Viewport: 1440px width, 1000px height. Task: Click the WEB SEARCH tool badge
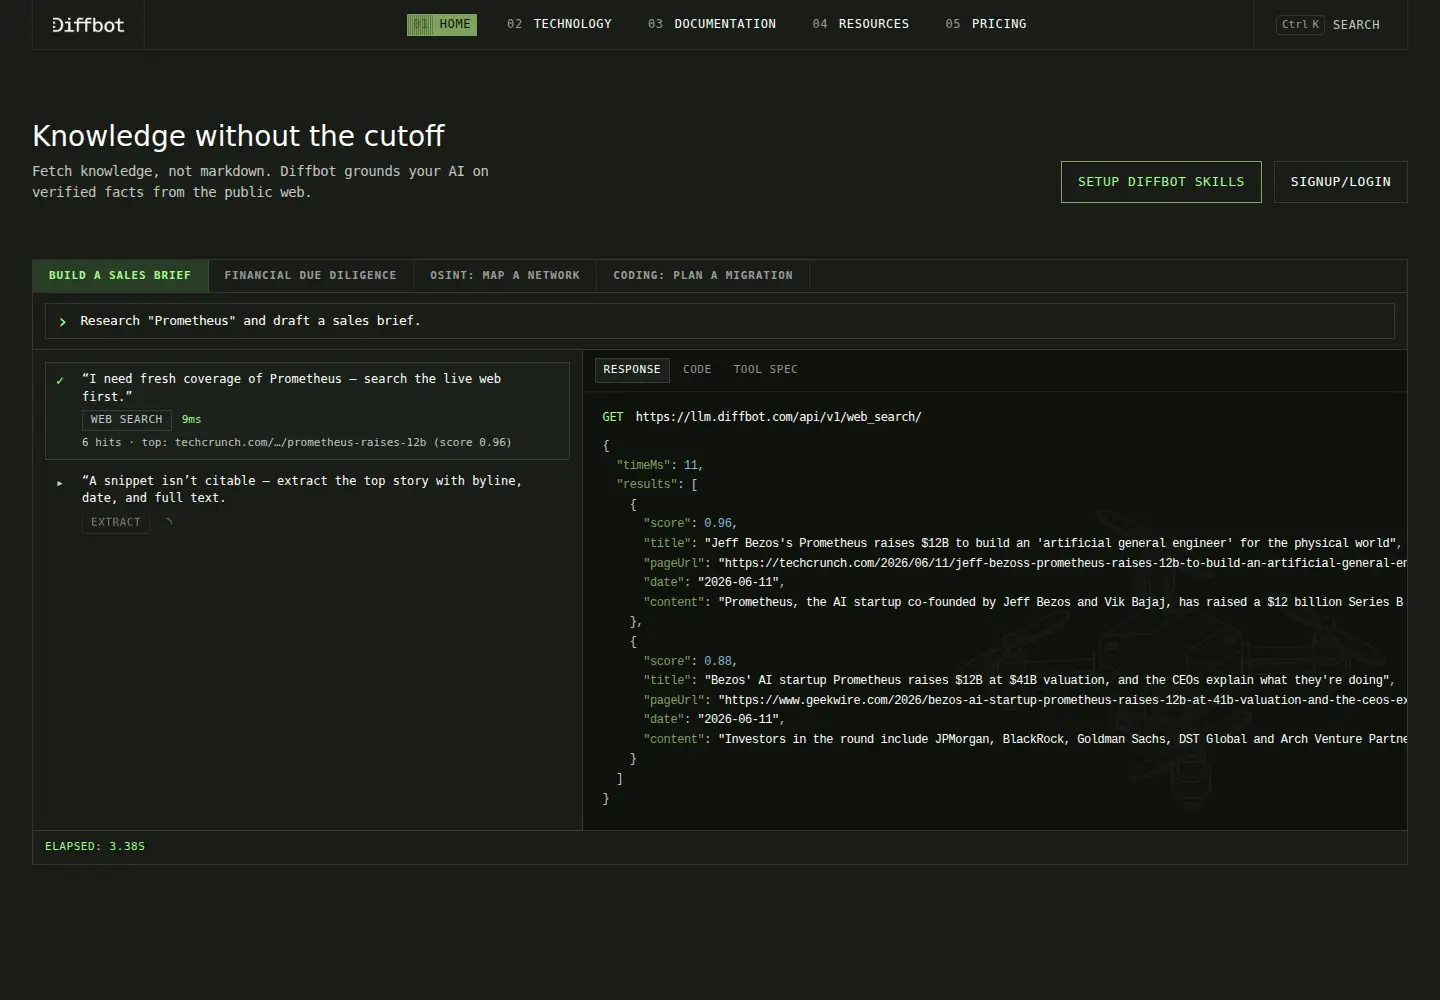coord(127,420)
